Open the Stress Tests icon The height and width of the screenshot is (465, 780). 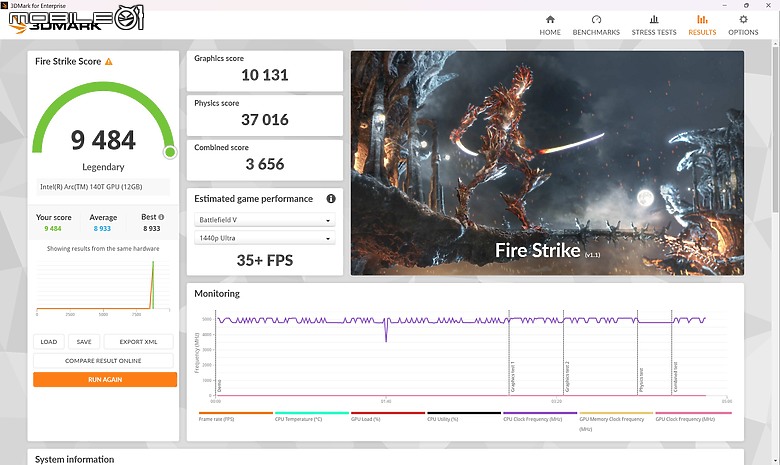(x=654, y=19)
